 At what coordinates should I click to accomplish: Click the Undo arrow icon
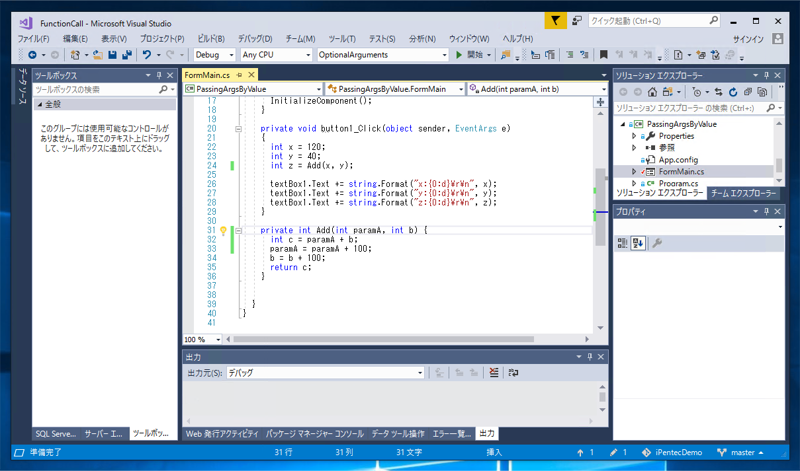click(x=147, y=55)
